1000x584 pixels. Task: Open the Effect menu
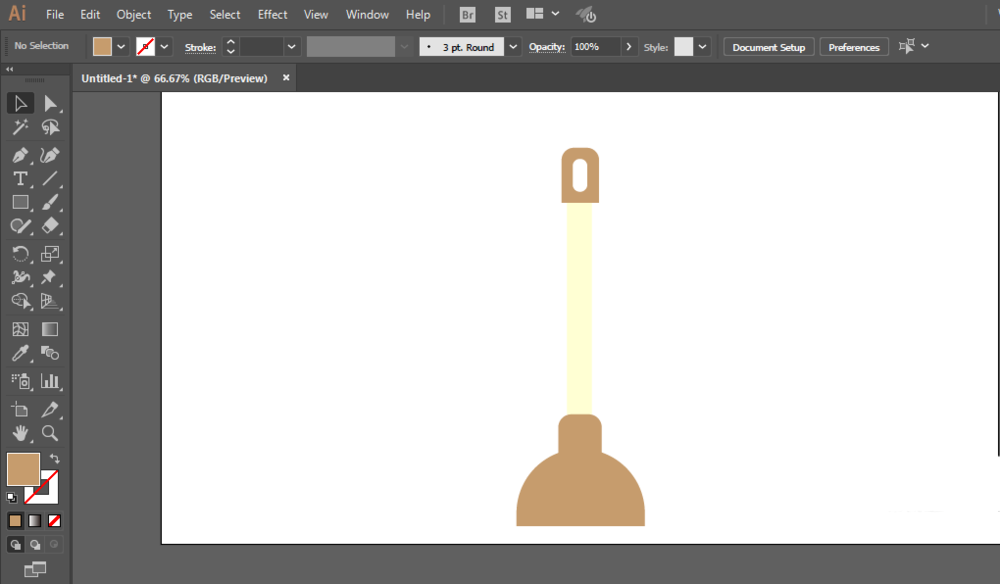pos(272,14)
